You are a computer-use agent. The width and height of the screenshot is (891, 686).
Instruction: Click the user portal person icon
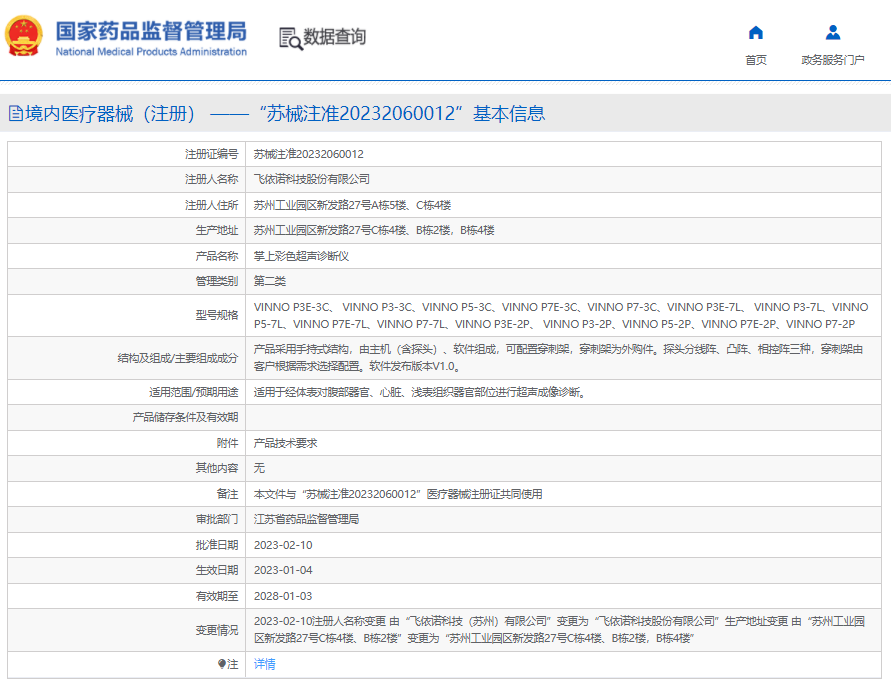tap(833, 32)
